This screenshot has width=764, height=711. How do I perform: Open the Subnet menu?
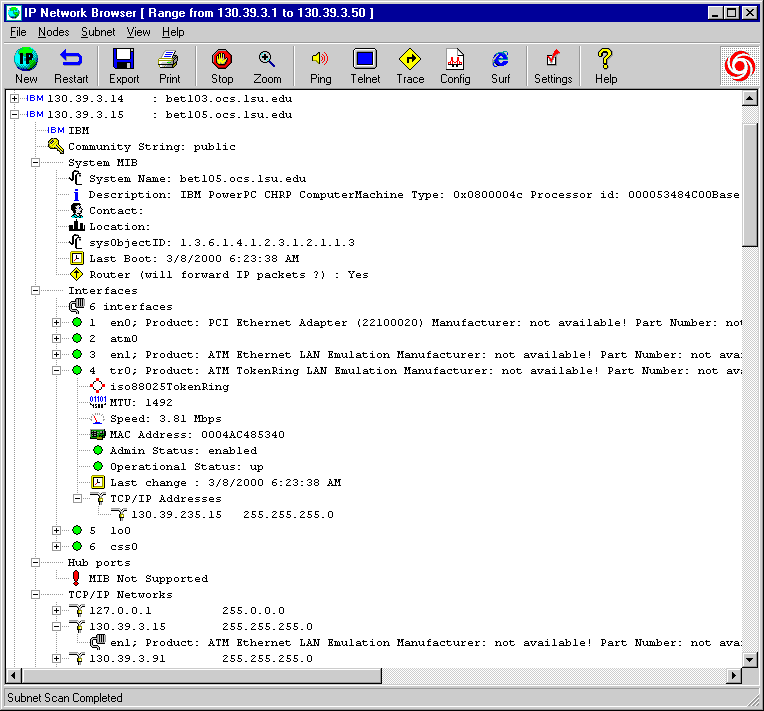[x=98, y=32]
